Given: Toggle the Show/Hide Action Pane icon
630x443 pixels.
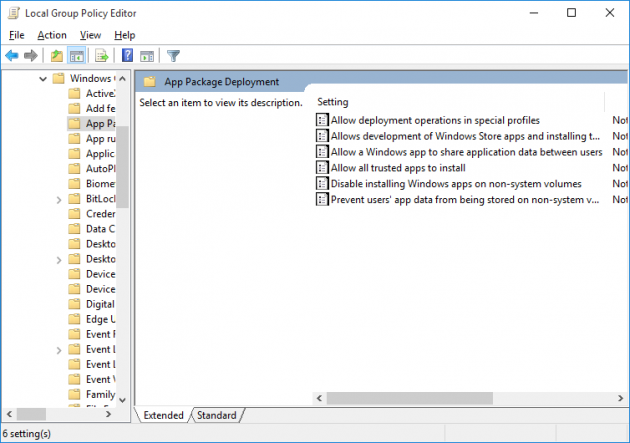Looking at the screenshot, I should tap(147, 56).
